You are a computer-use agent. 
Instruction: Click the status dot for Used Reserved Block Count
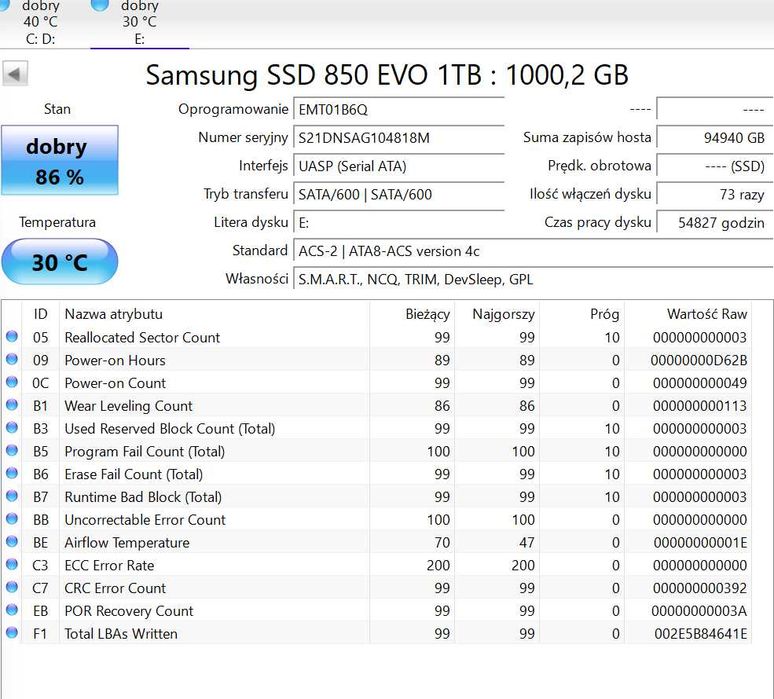click(x=12, y=427)
